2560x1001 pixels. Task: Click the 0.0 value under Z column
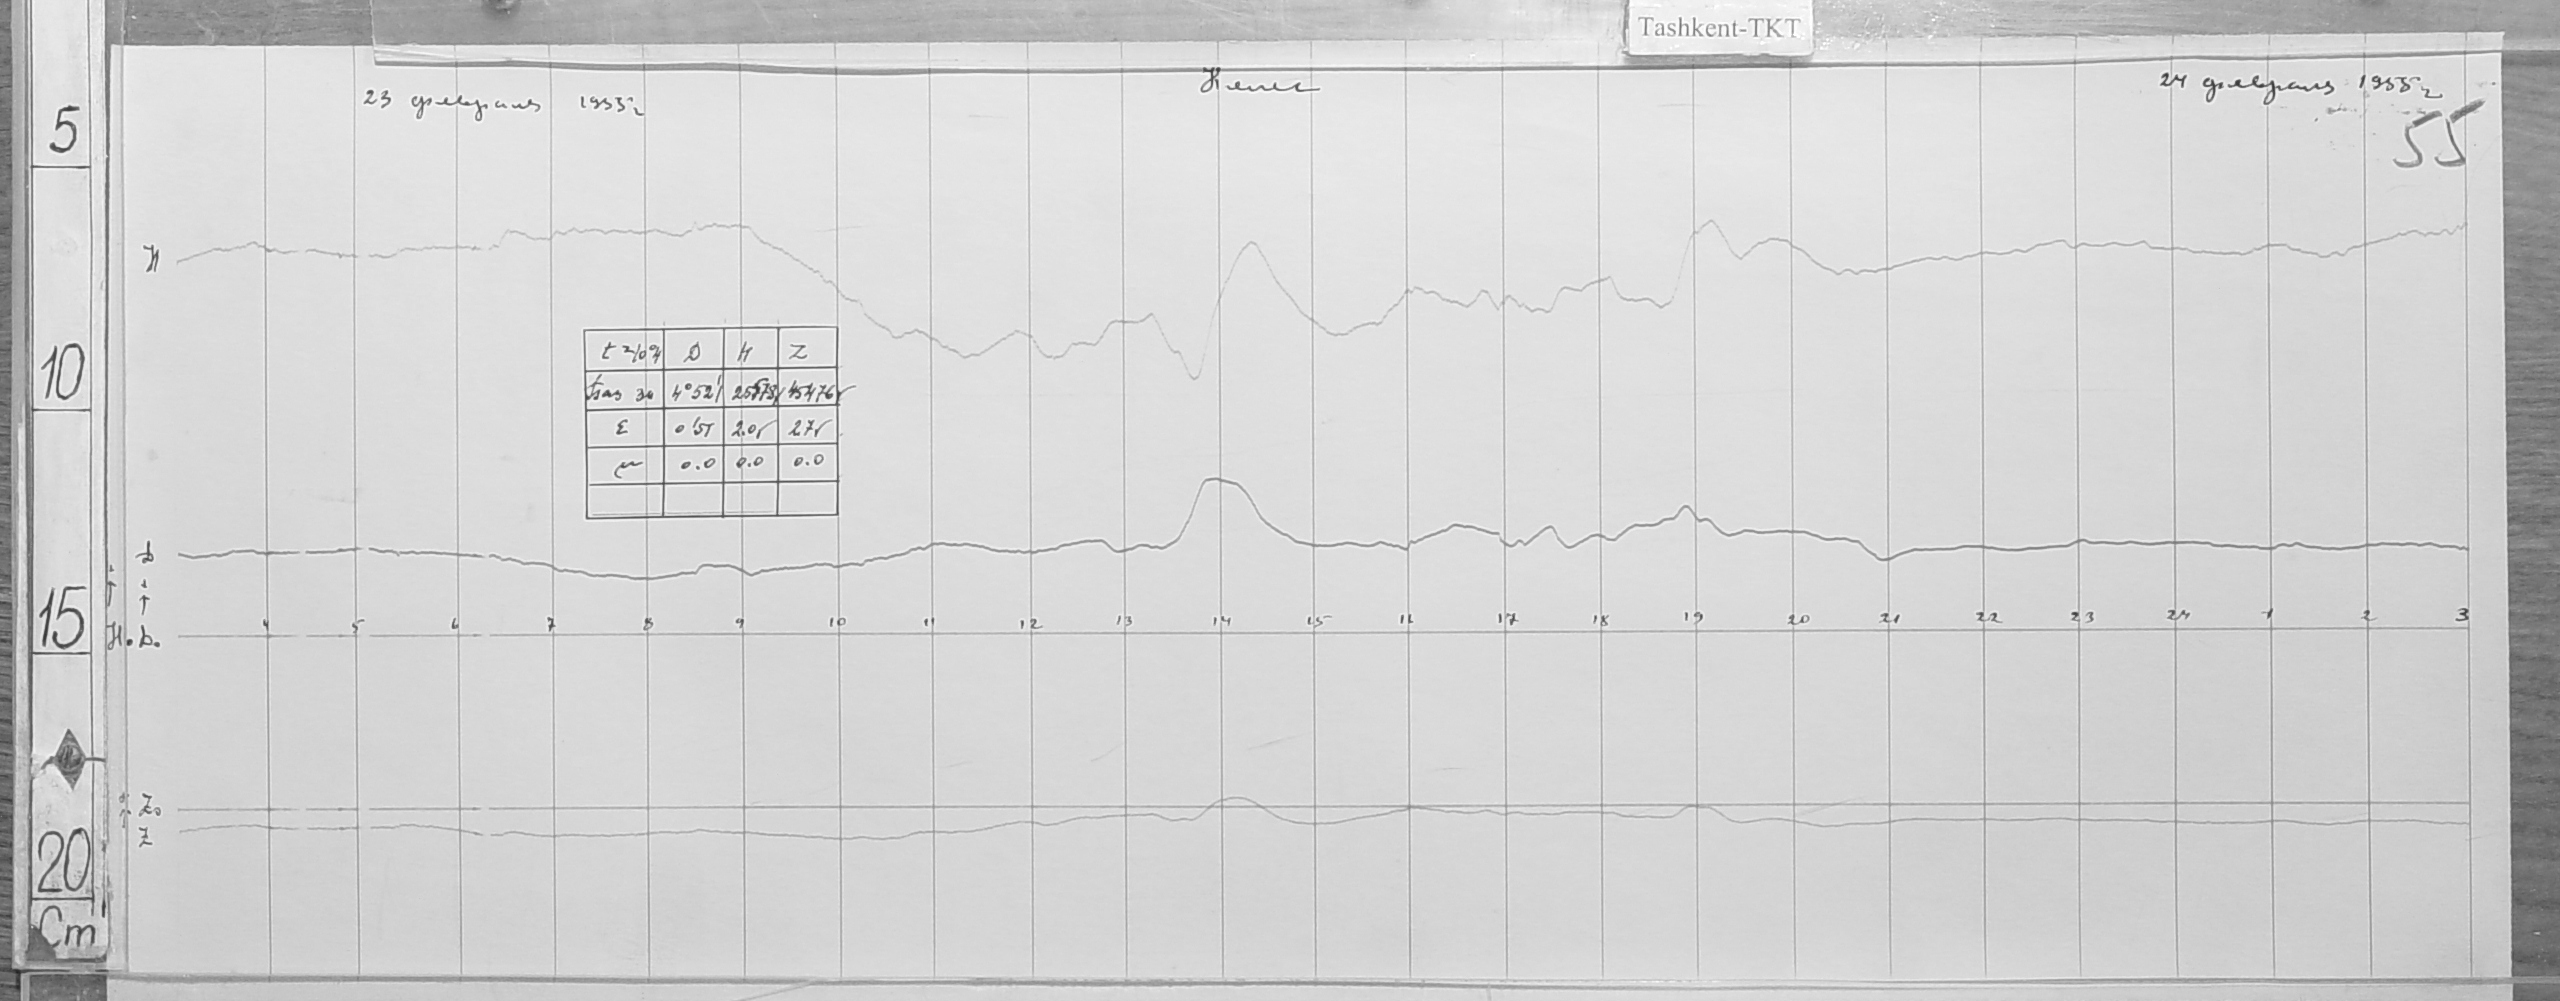(806, 462)
